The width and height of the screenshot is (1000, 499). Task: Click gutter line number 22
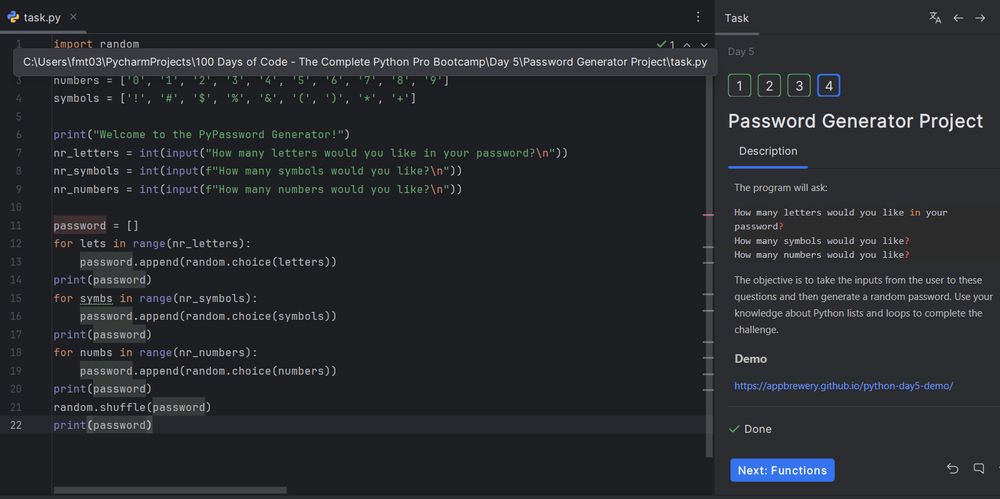16,426
